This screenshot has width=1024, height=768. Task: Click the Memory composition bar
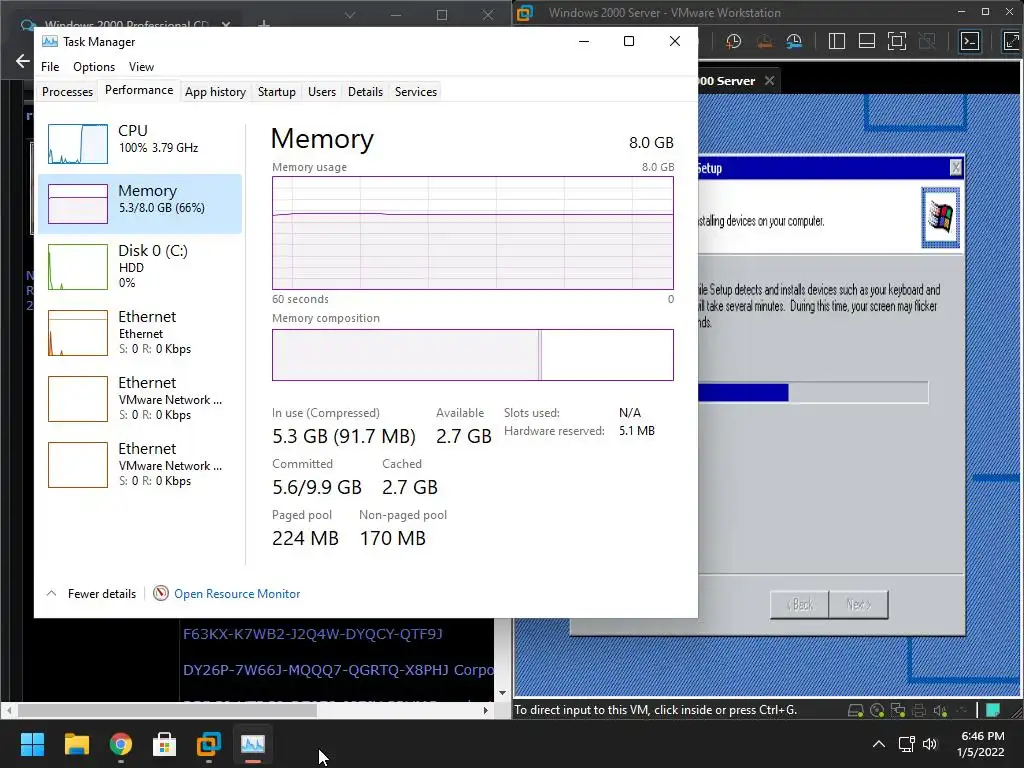(x=473, y=355)
